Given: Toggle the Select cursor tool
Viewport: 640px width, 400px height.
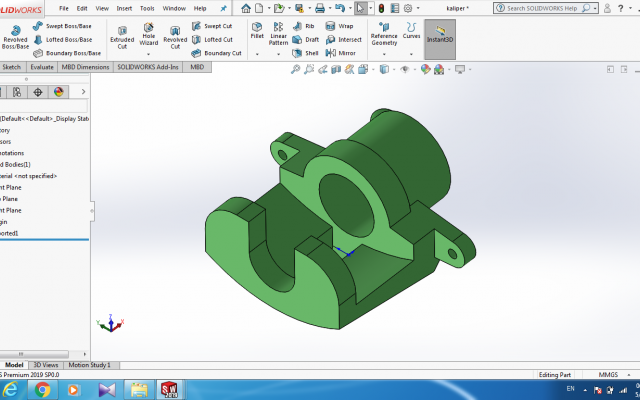Looking at the screenshot, I should click(360, 8).
